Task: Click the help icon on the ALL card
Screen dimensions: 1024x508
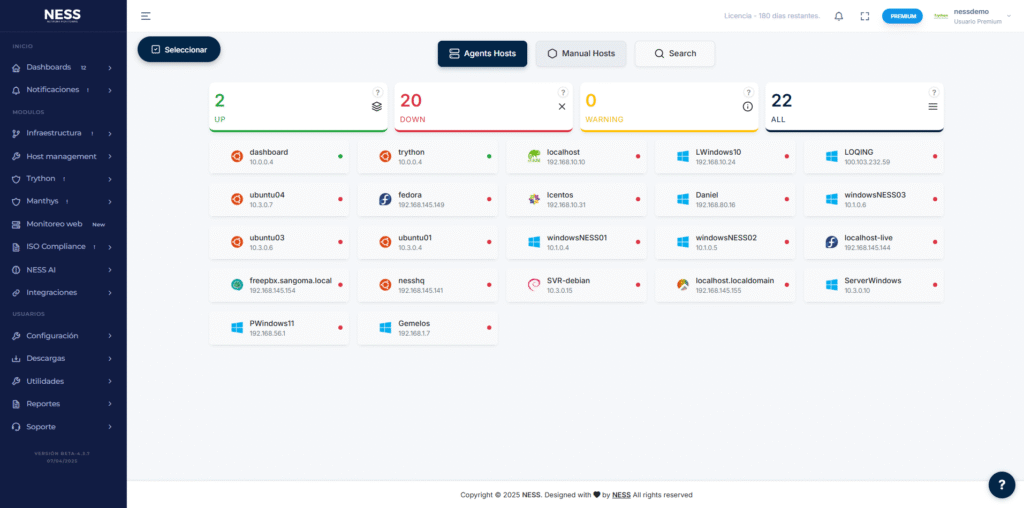Action: click(934, 93)
